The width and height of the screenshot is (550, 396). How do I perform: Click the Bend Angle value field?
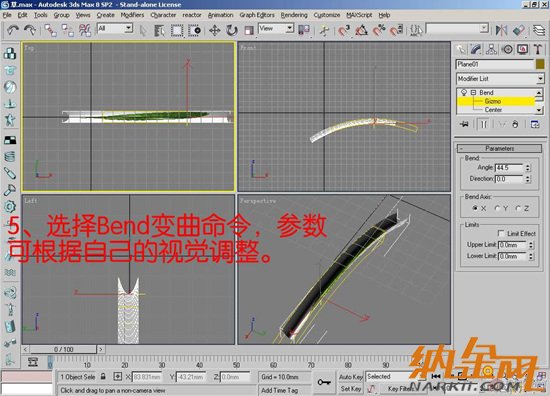509,168
